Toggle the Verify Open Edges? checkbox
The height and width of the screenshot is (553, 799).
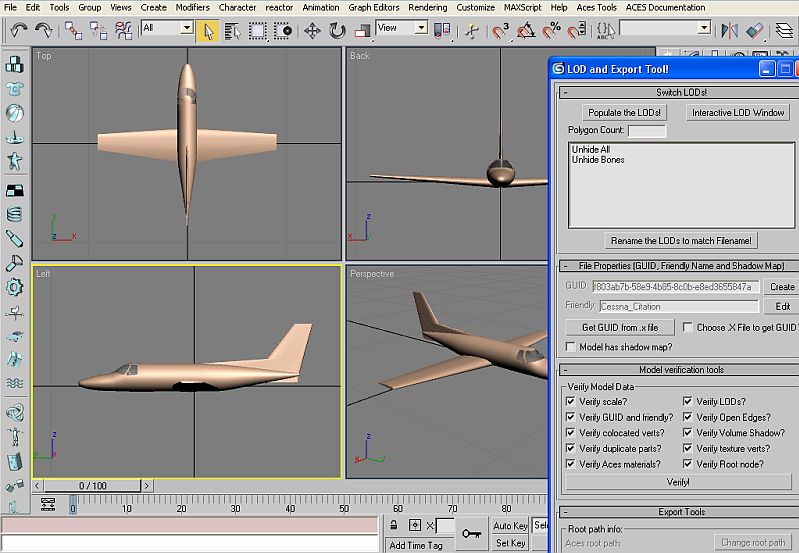[x=688, y=418]
